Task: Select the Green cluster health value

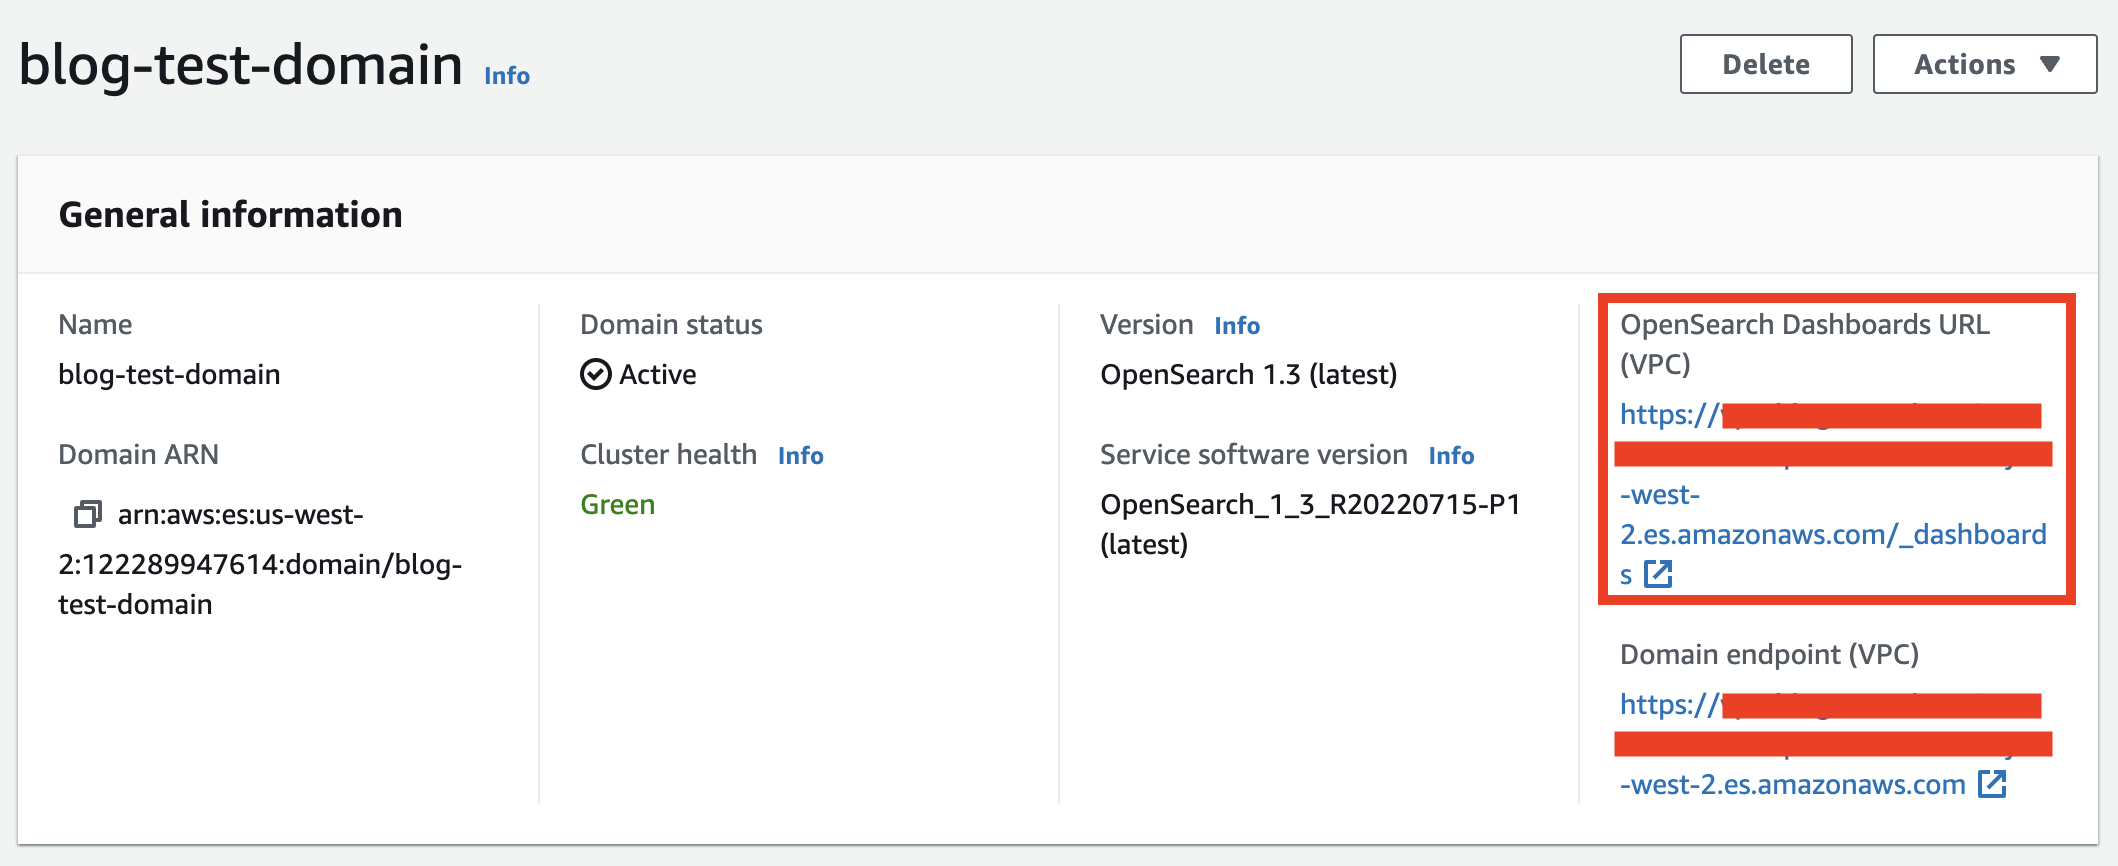Action: coord(617,504)
